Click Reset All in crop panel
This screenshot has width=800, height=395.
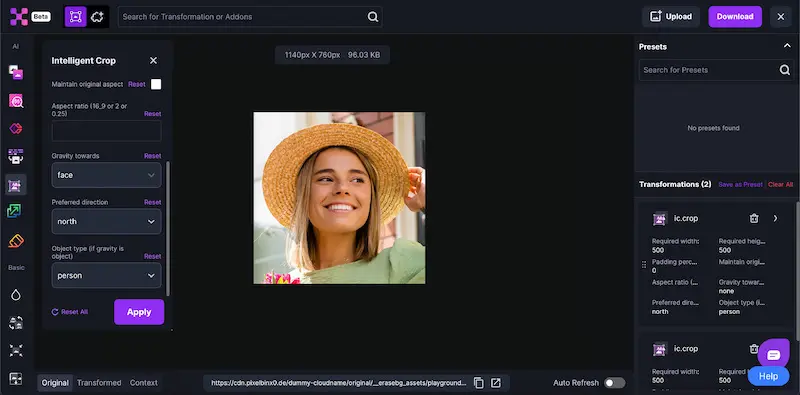coord(70,312)
